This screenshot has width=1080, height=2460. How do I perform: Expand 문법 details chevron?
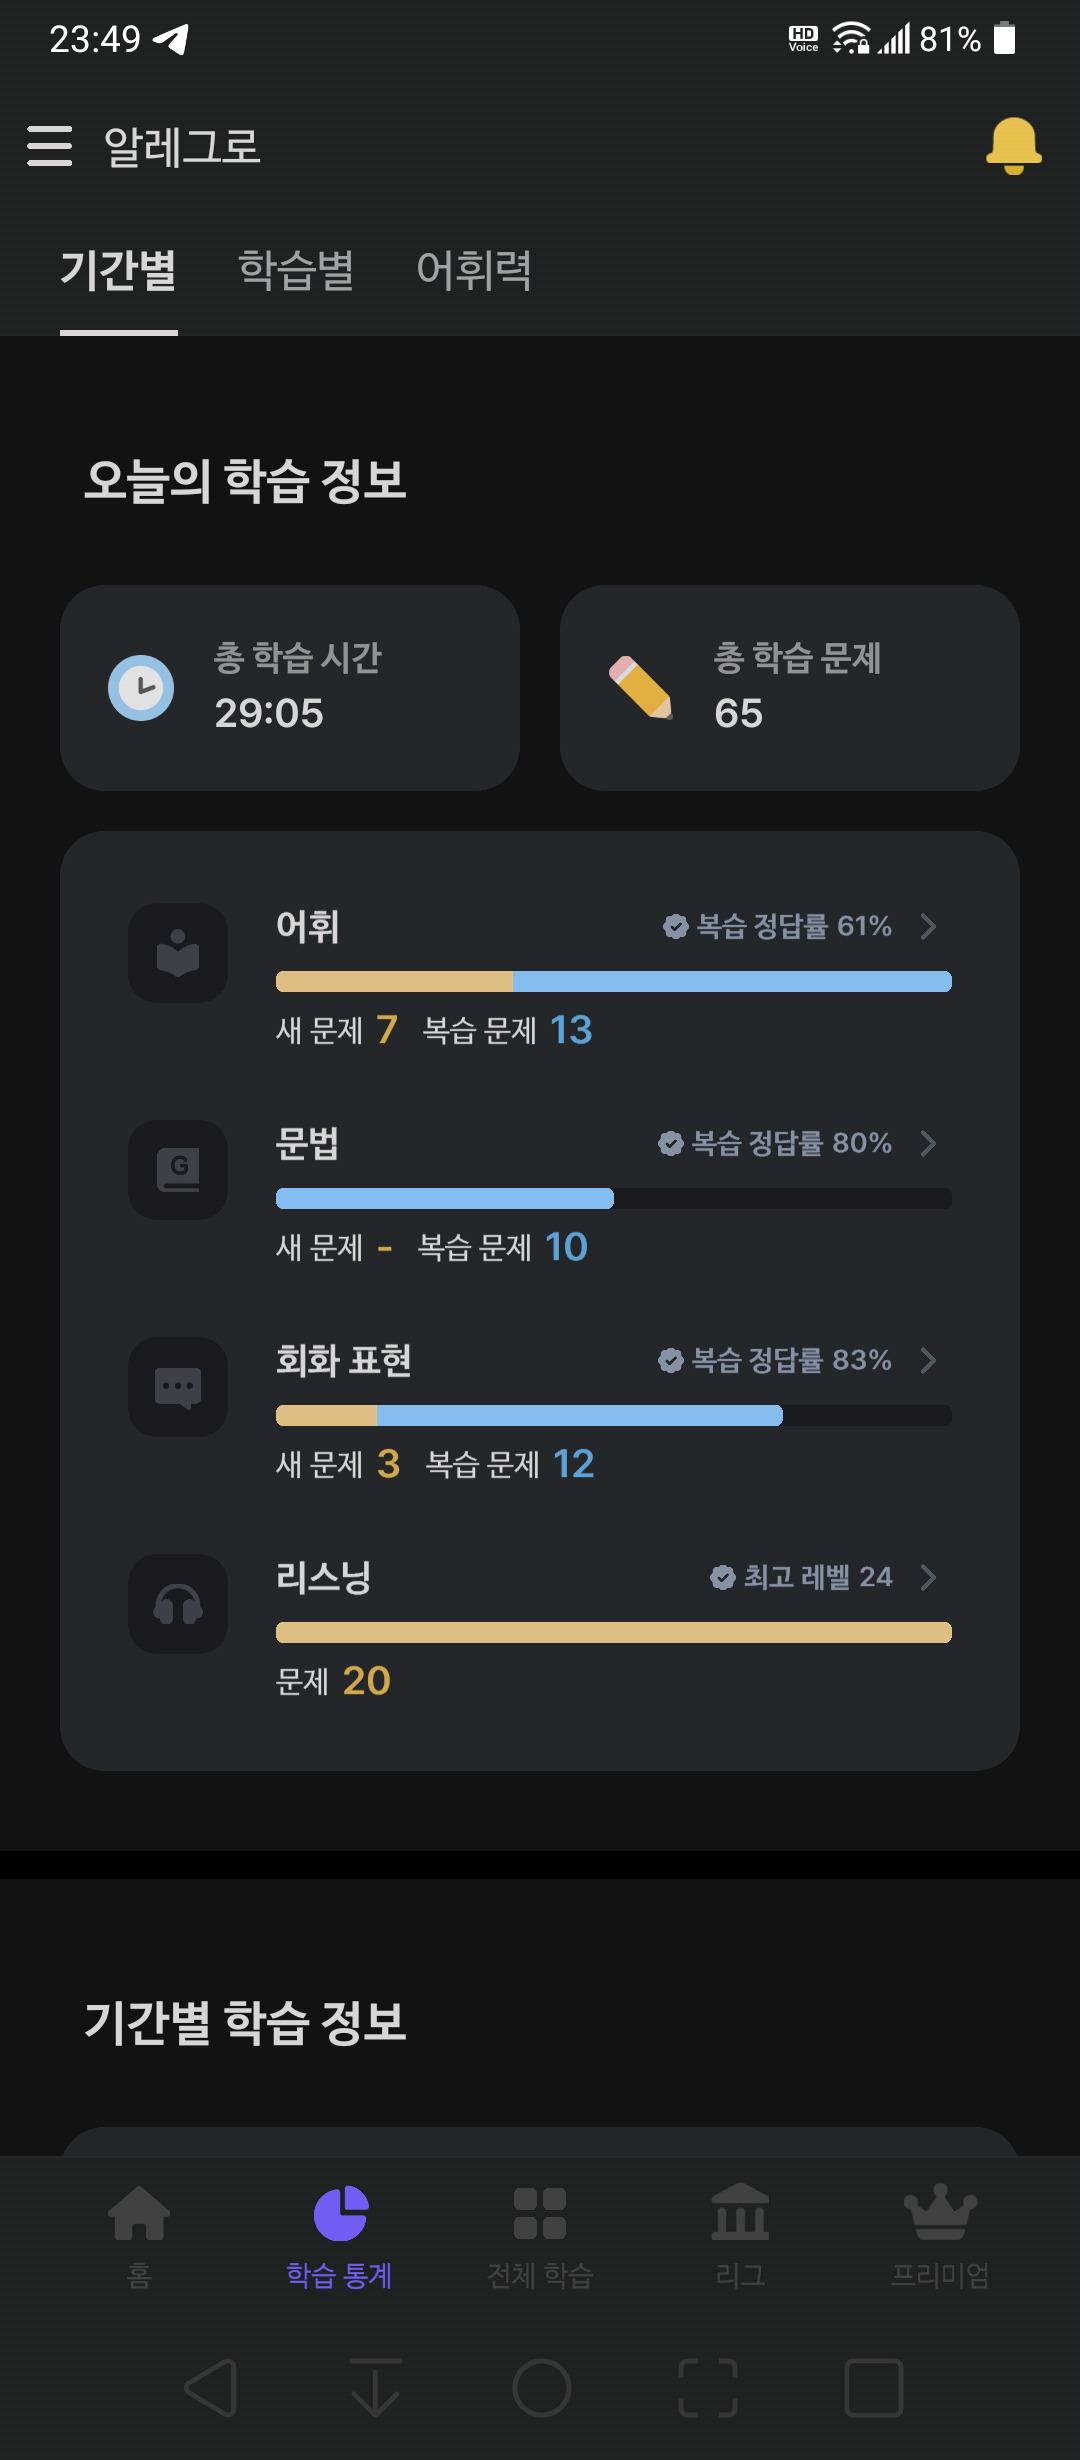tap(928, 1143)
